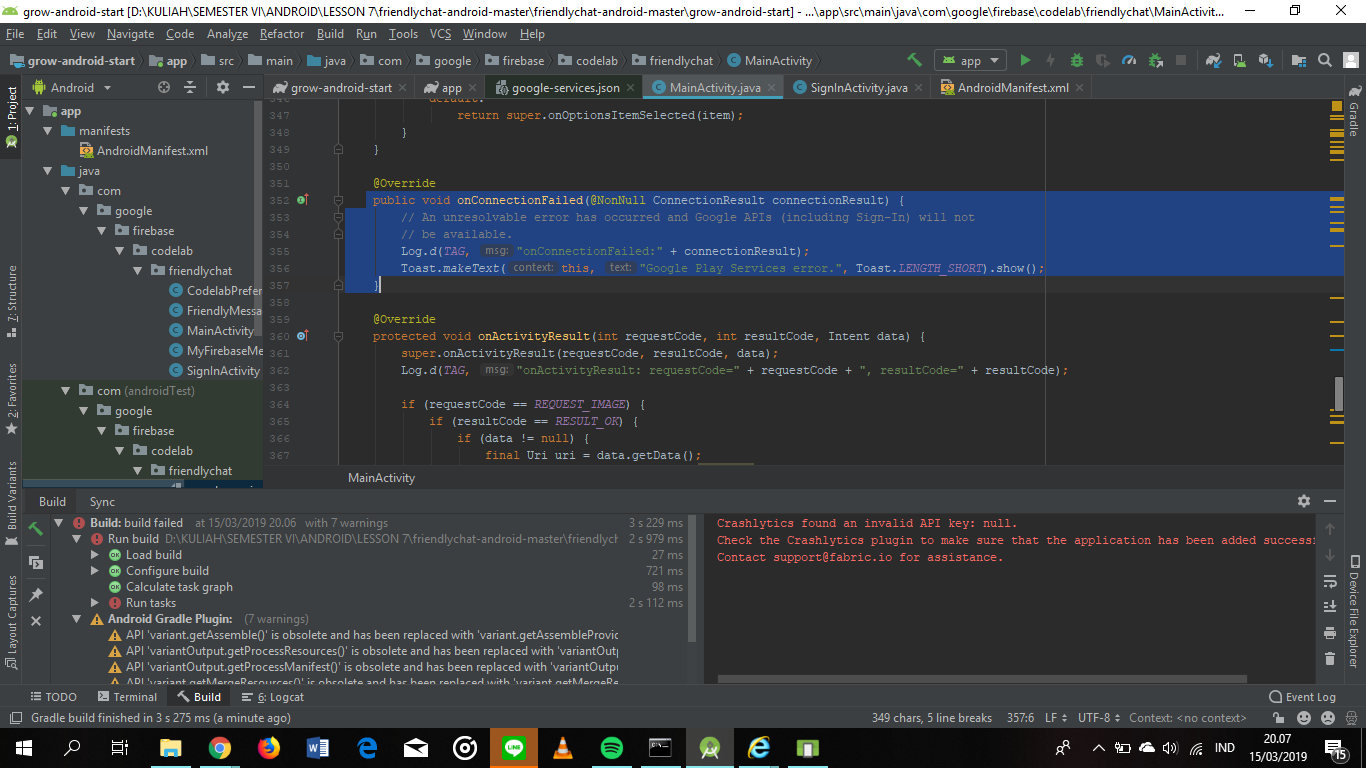Click the user account avatar icon
This screenshot has width=1366, height=768.
point(1350,60)
